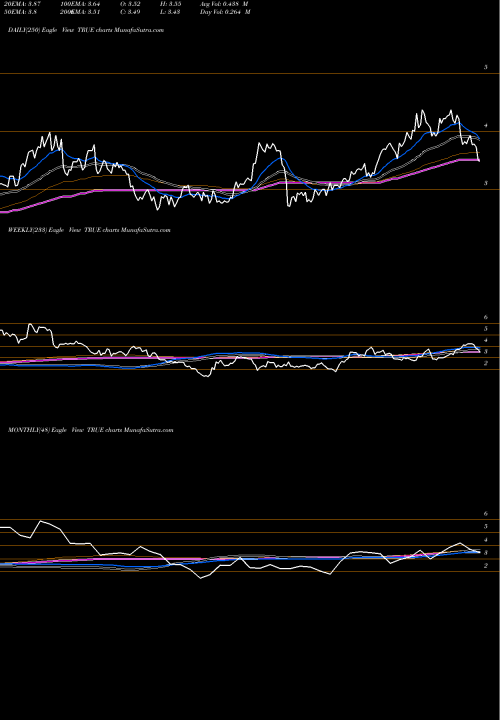Viewport: 500px width, 720px height.
Task: Click the Day Vol reading
Action: point(225,12)
